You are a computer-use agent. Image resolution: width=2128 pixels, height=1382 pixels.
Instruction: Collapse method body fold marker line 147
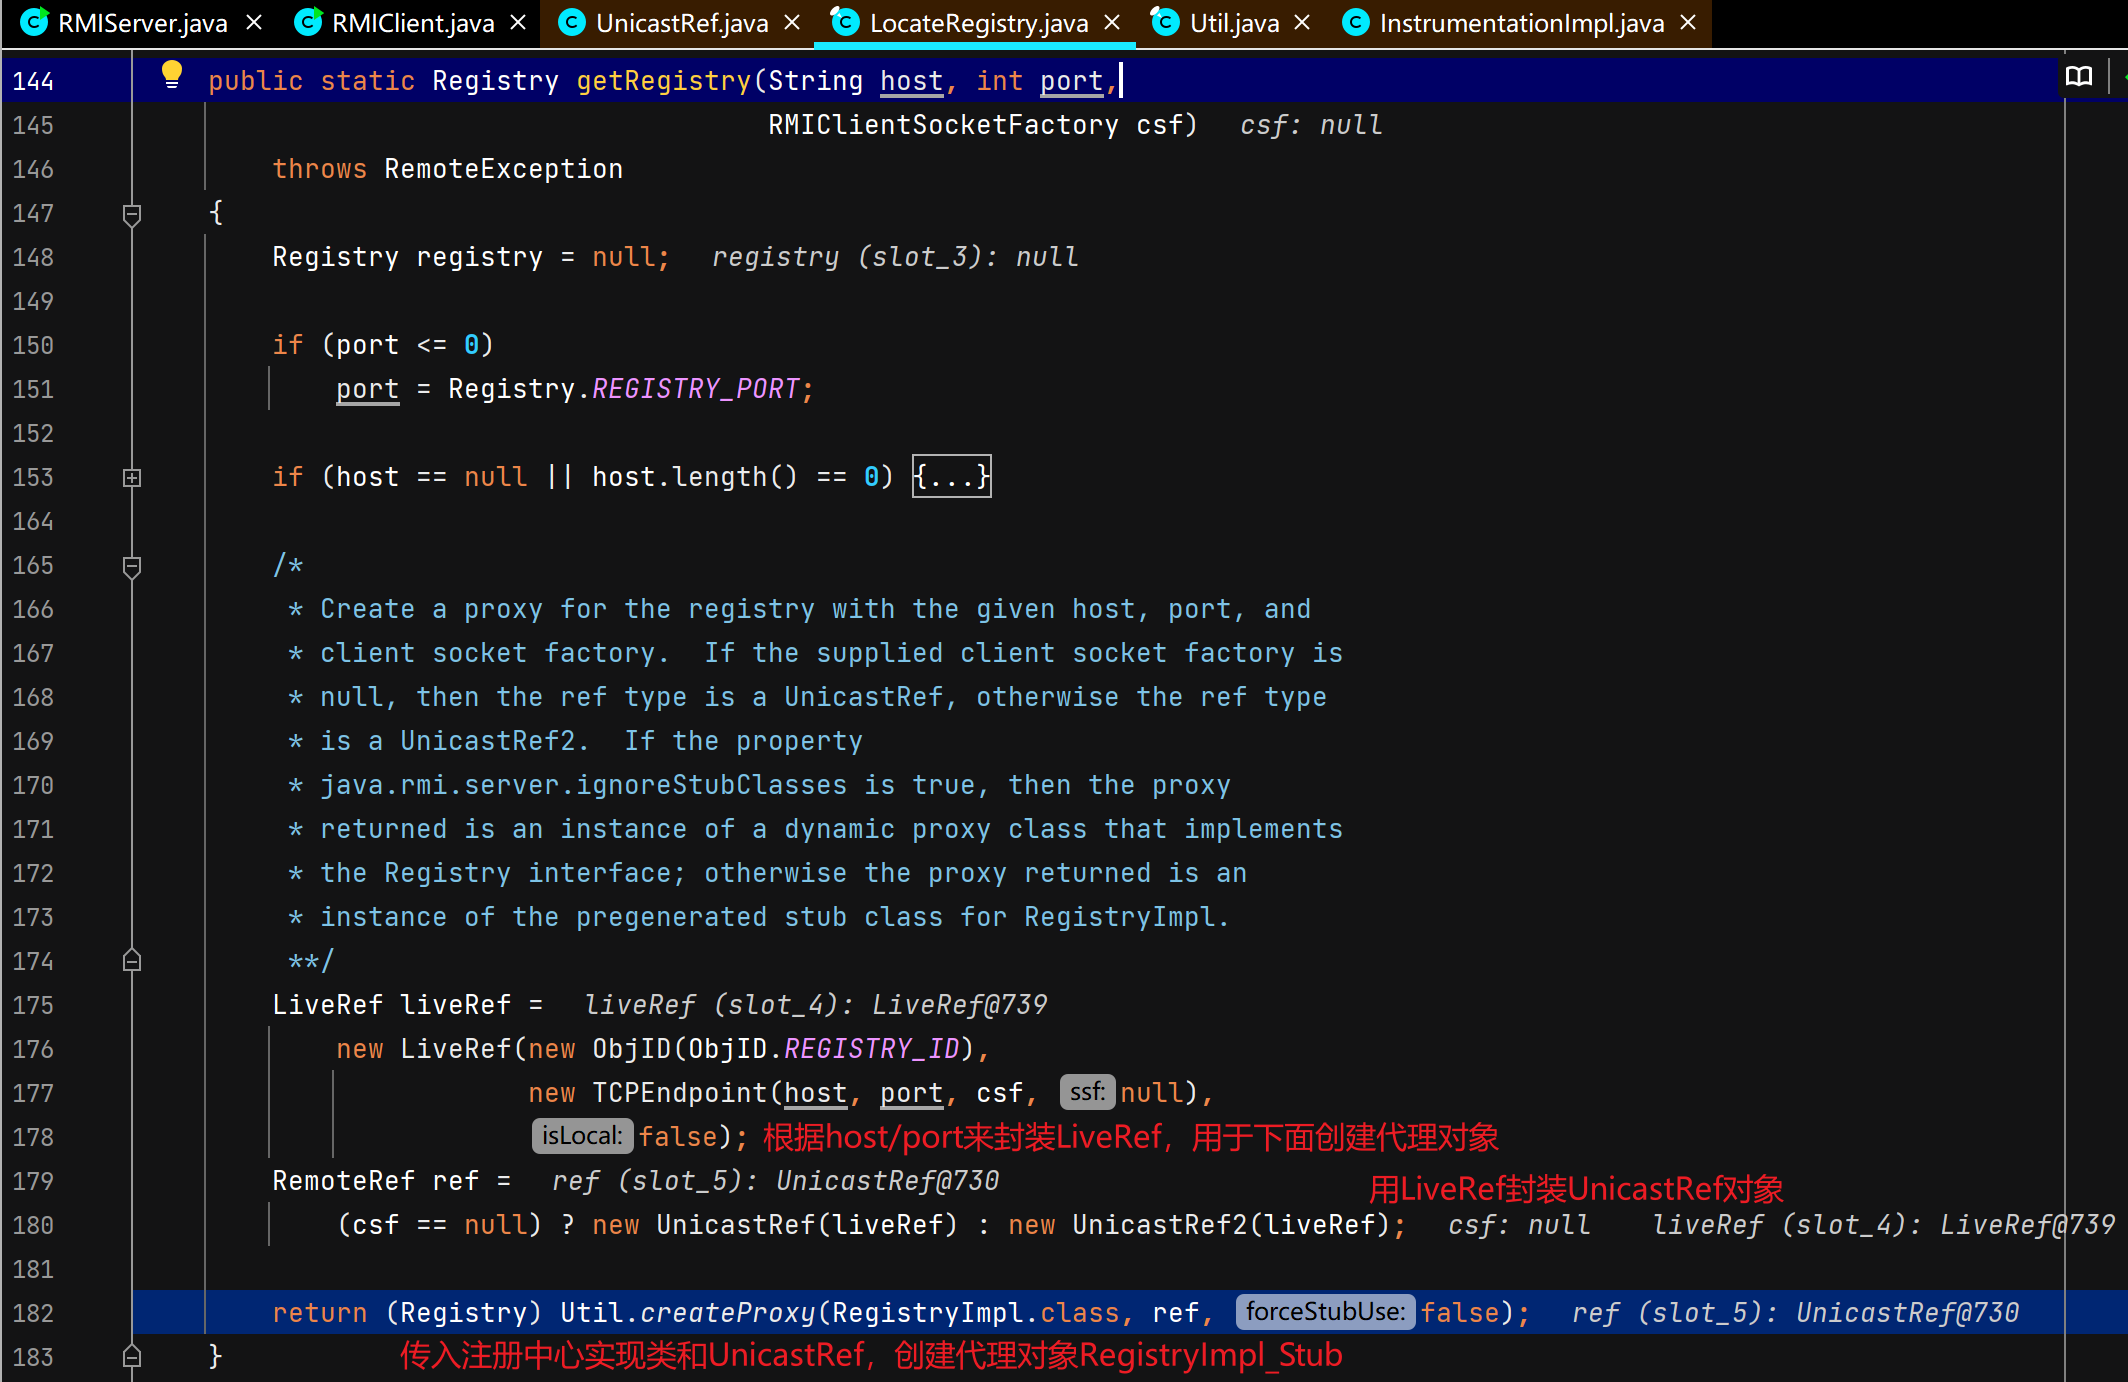coord(132,214)
